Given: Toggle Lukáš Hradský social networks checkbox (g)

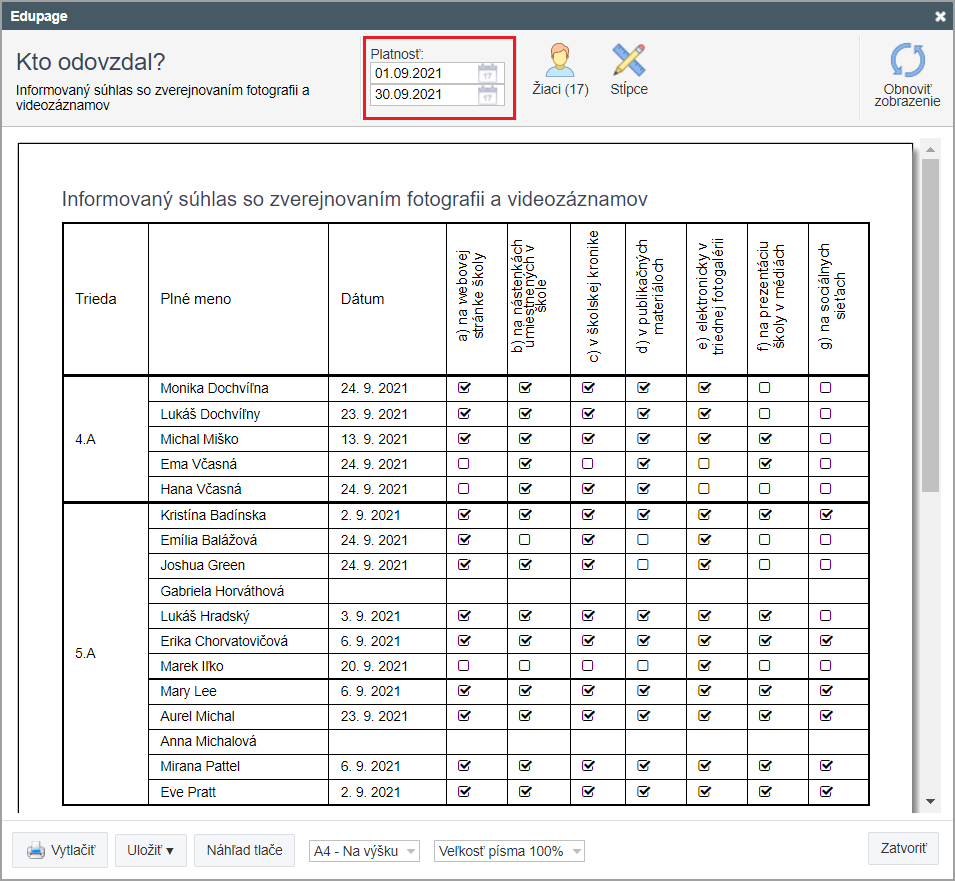Looking at the screenshot, I should 825,616.
